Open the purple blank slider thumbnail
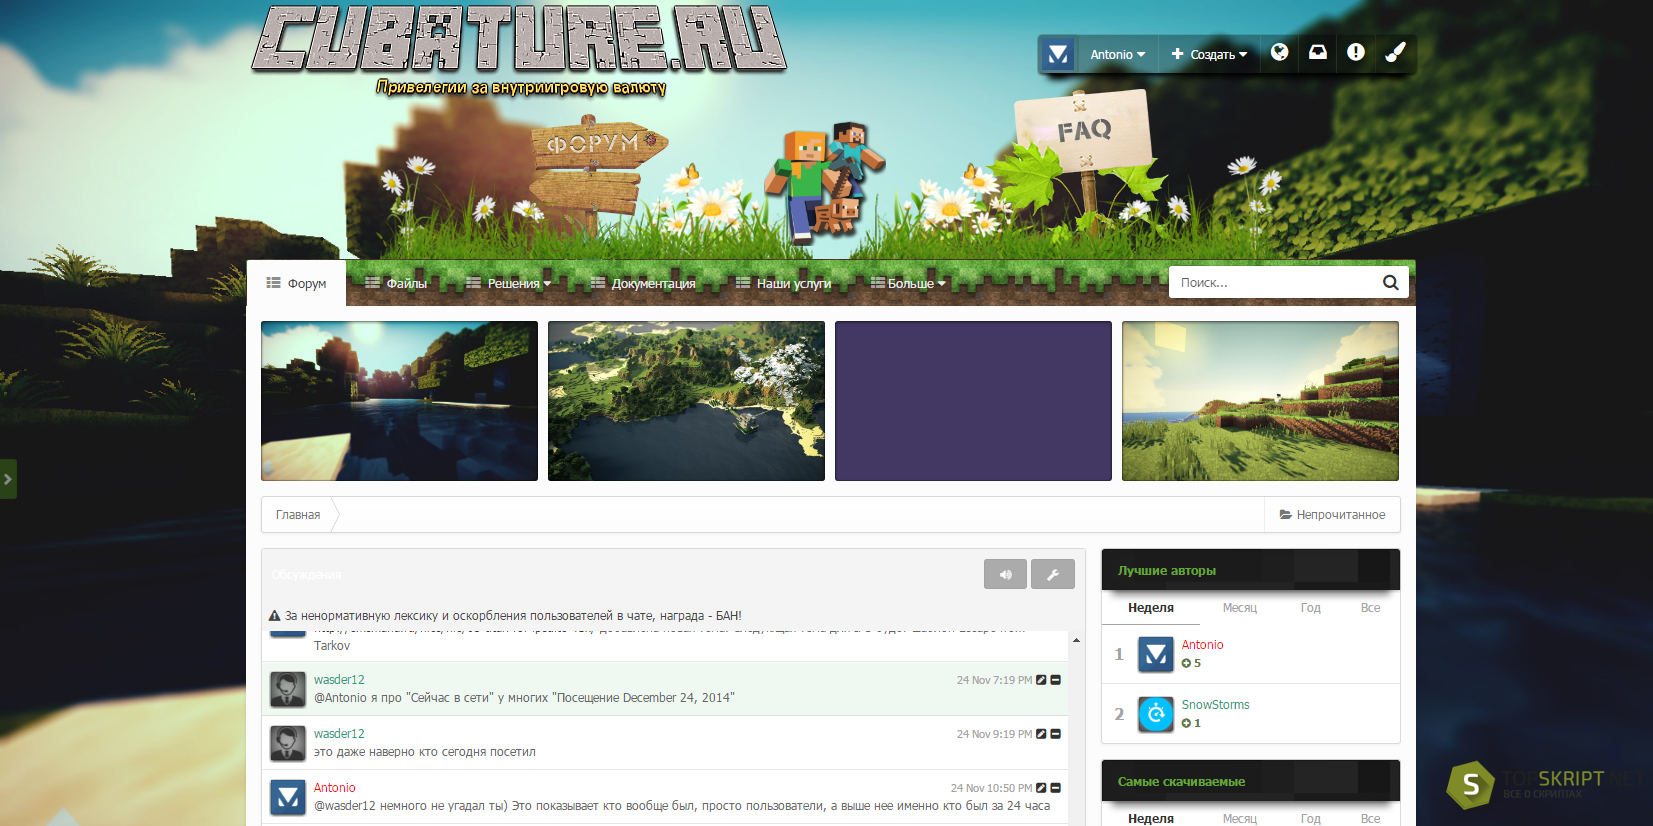Screen dimensions: 1653x826 (973, 401)
